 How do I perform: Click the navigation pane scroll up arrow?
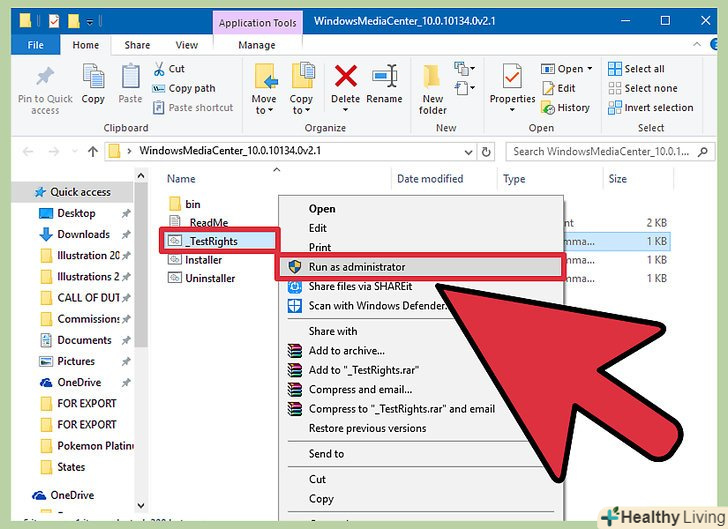141,176
